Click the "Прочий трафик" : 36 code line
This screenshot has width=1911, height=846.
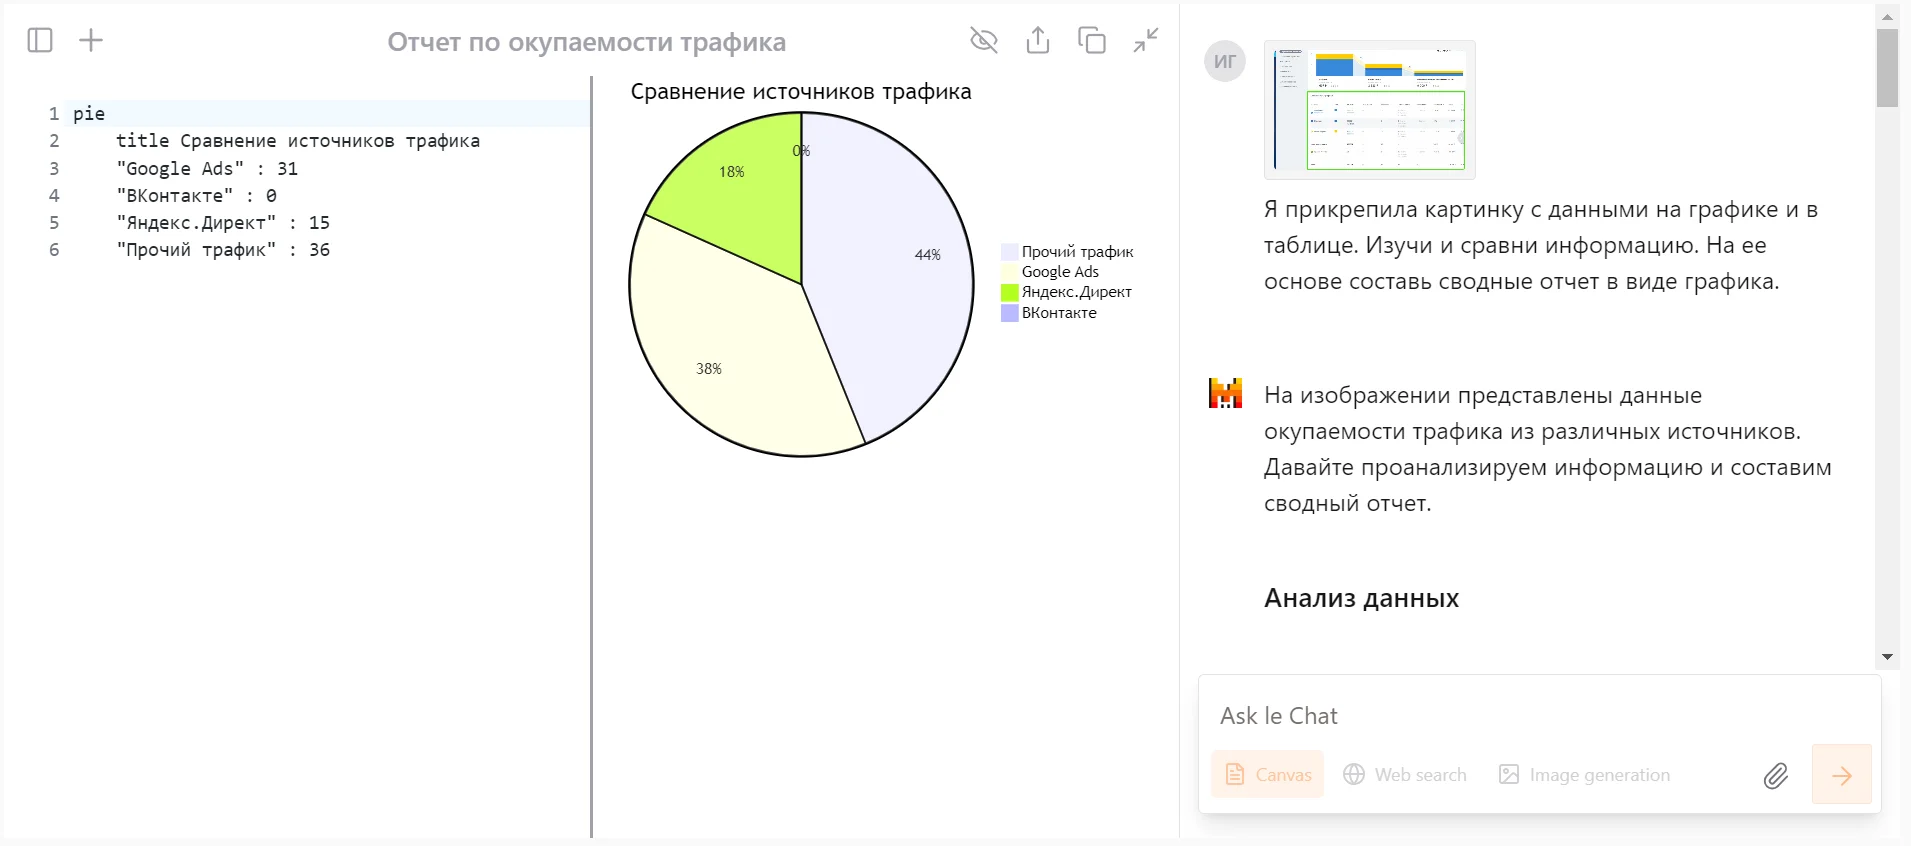coord(223,249)
